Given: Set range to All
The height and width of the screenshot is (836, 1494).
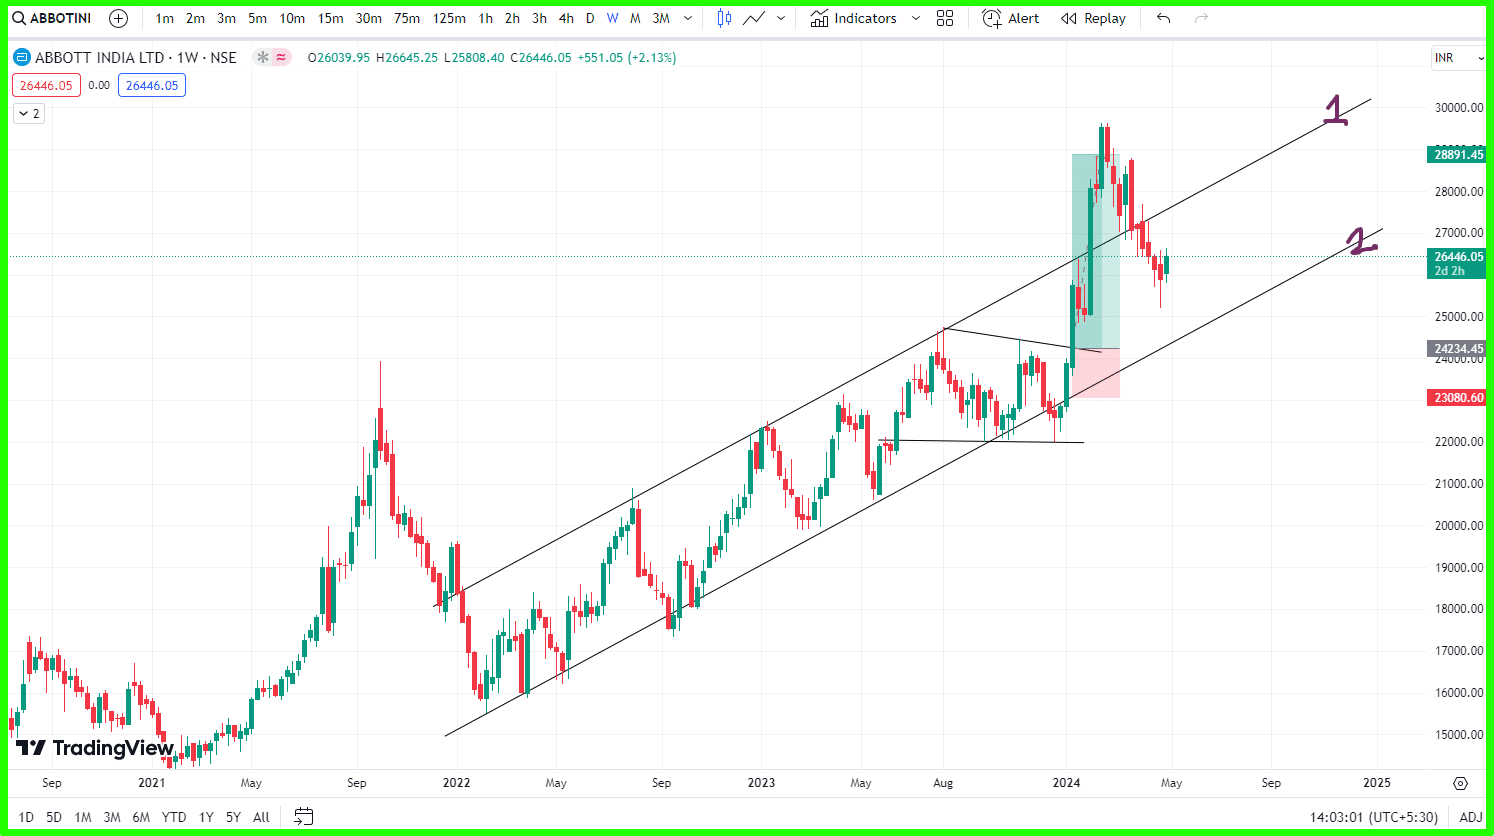Looking at the screenshot, I should click(x=261, y=817).
